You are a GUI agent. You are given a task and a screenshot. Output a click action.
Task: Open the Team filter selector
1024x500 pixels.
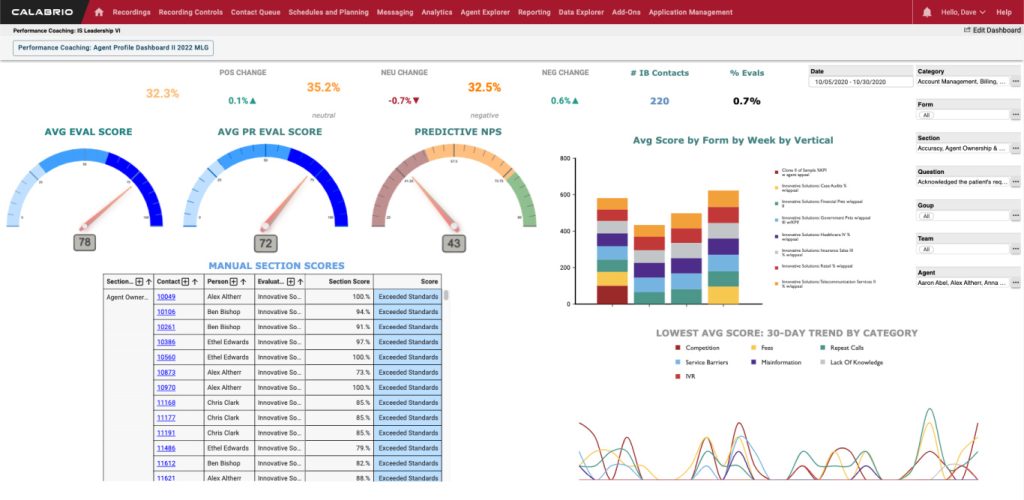pos(962,249)
